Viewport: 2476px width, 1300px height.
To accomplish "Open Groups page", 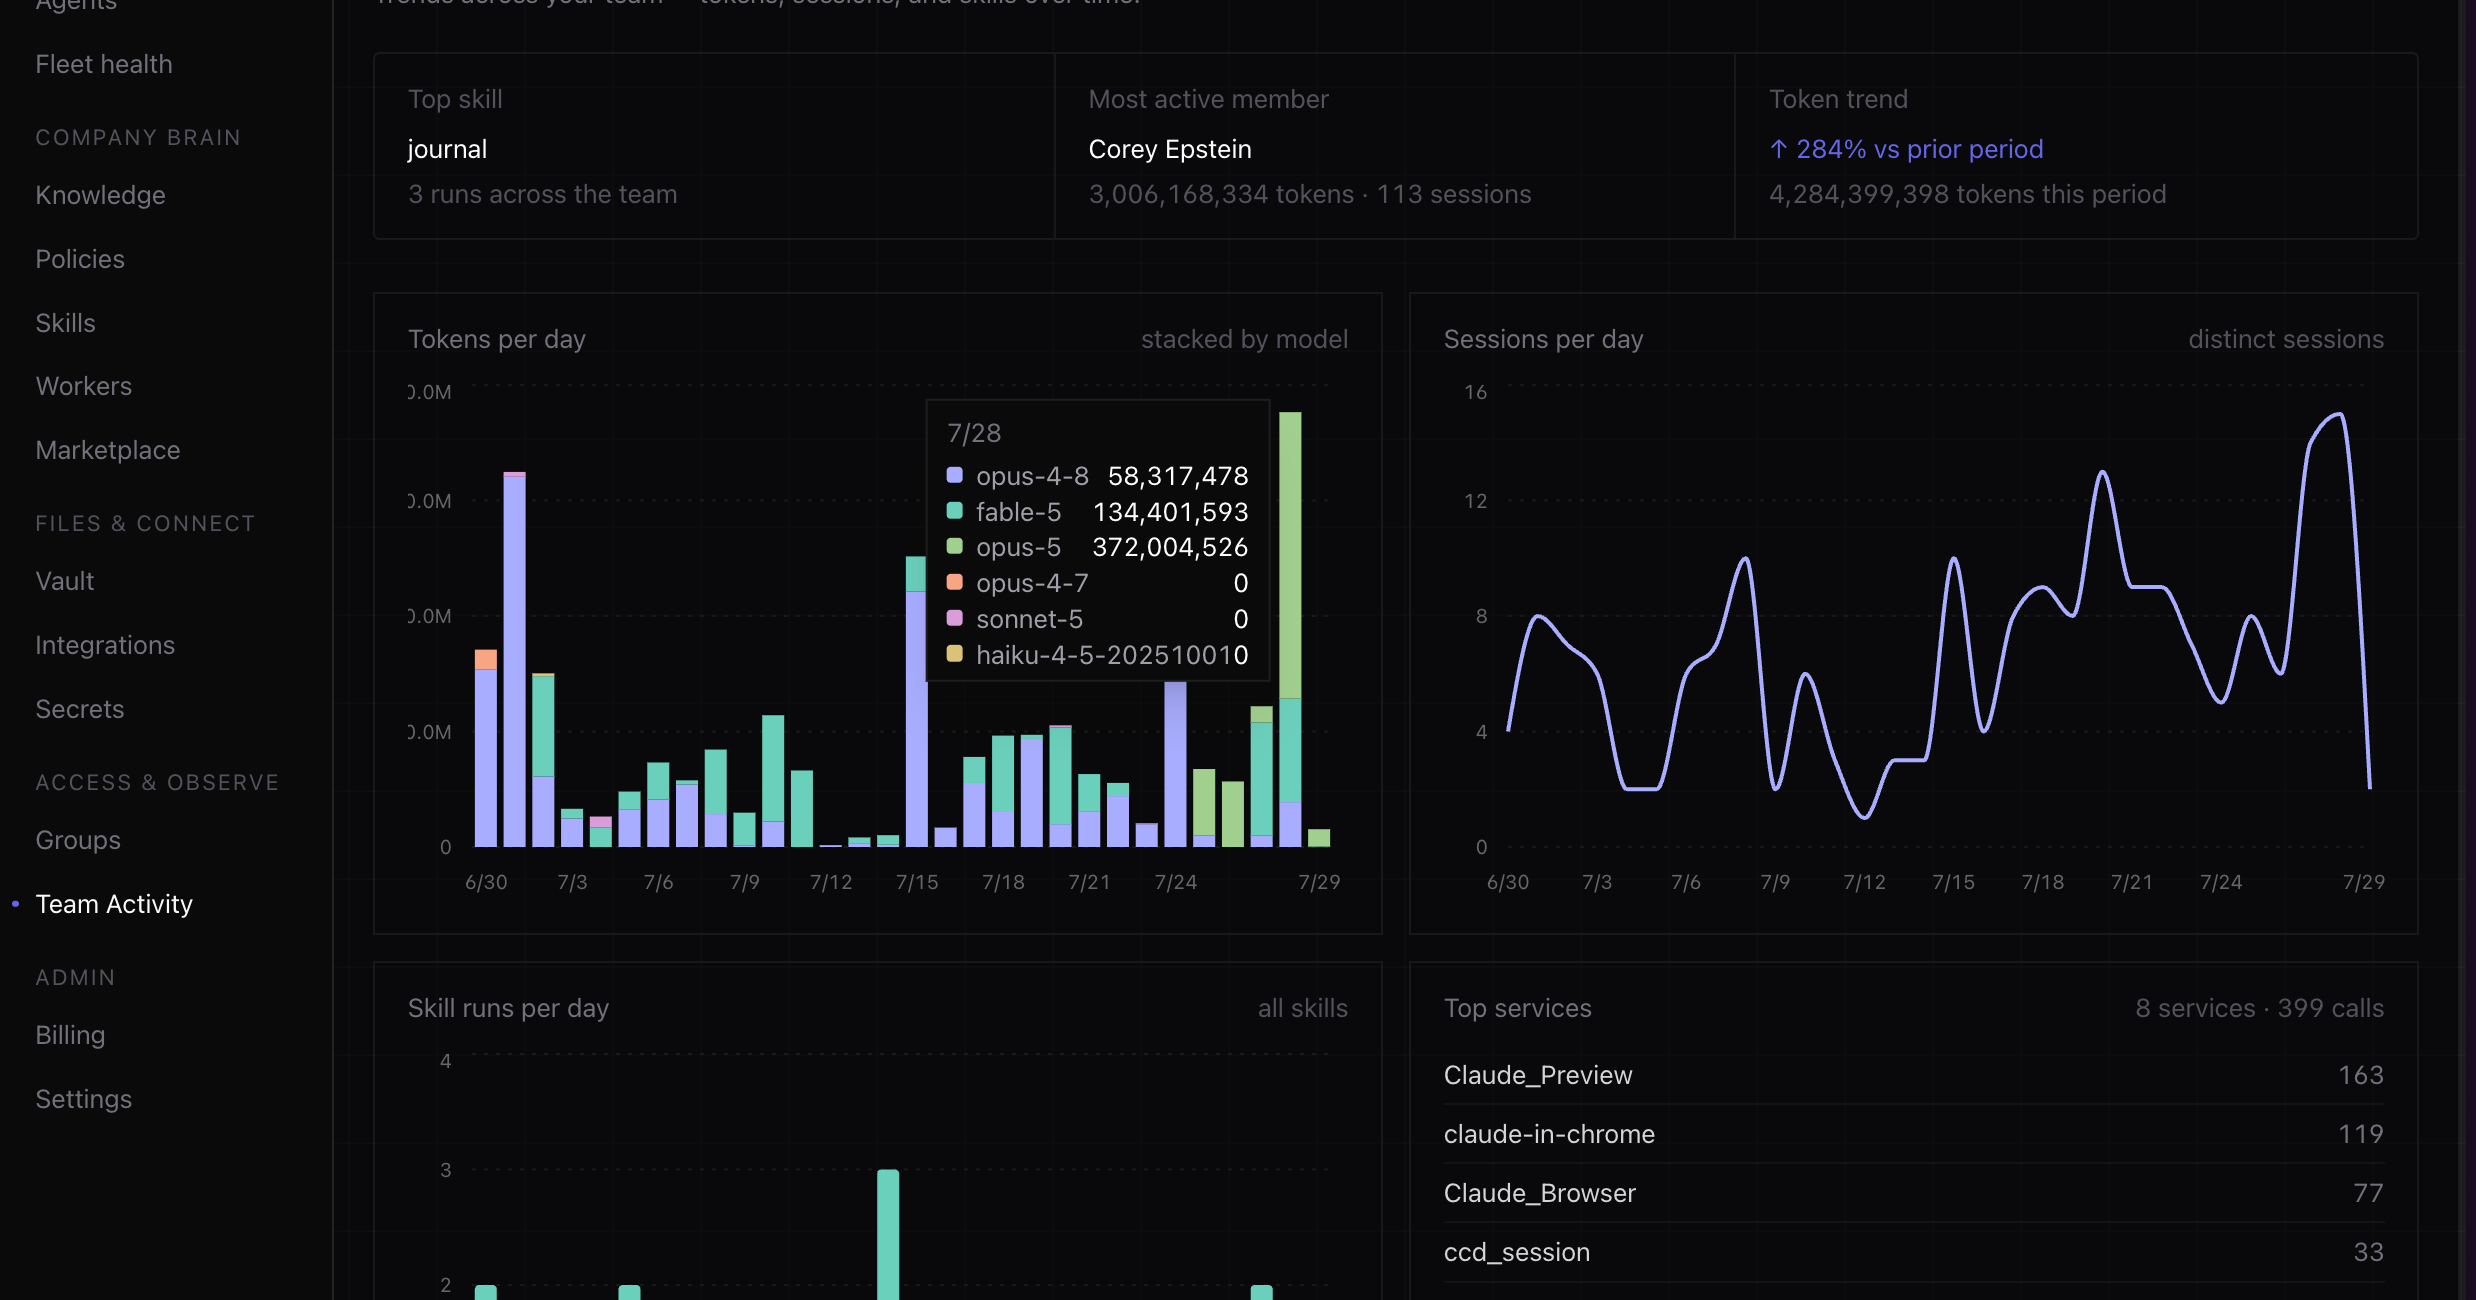I will click(78, 840).
